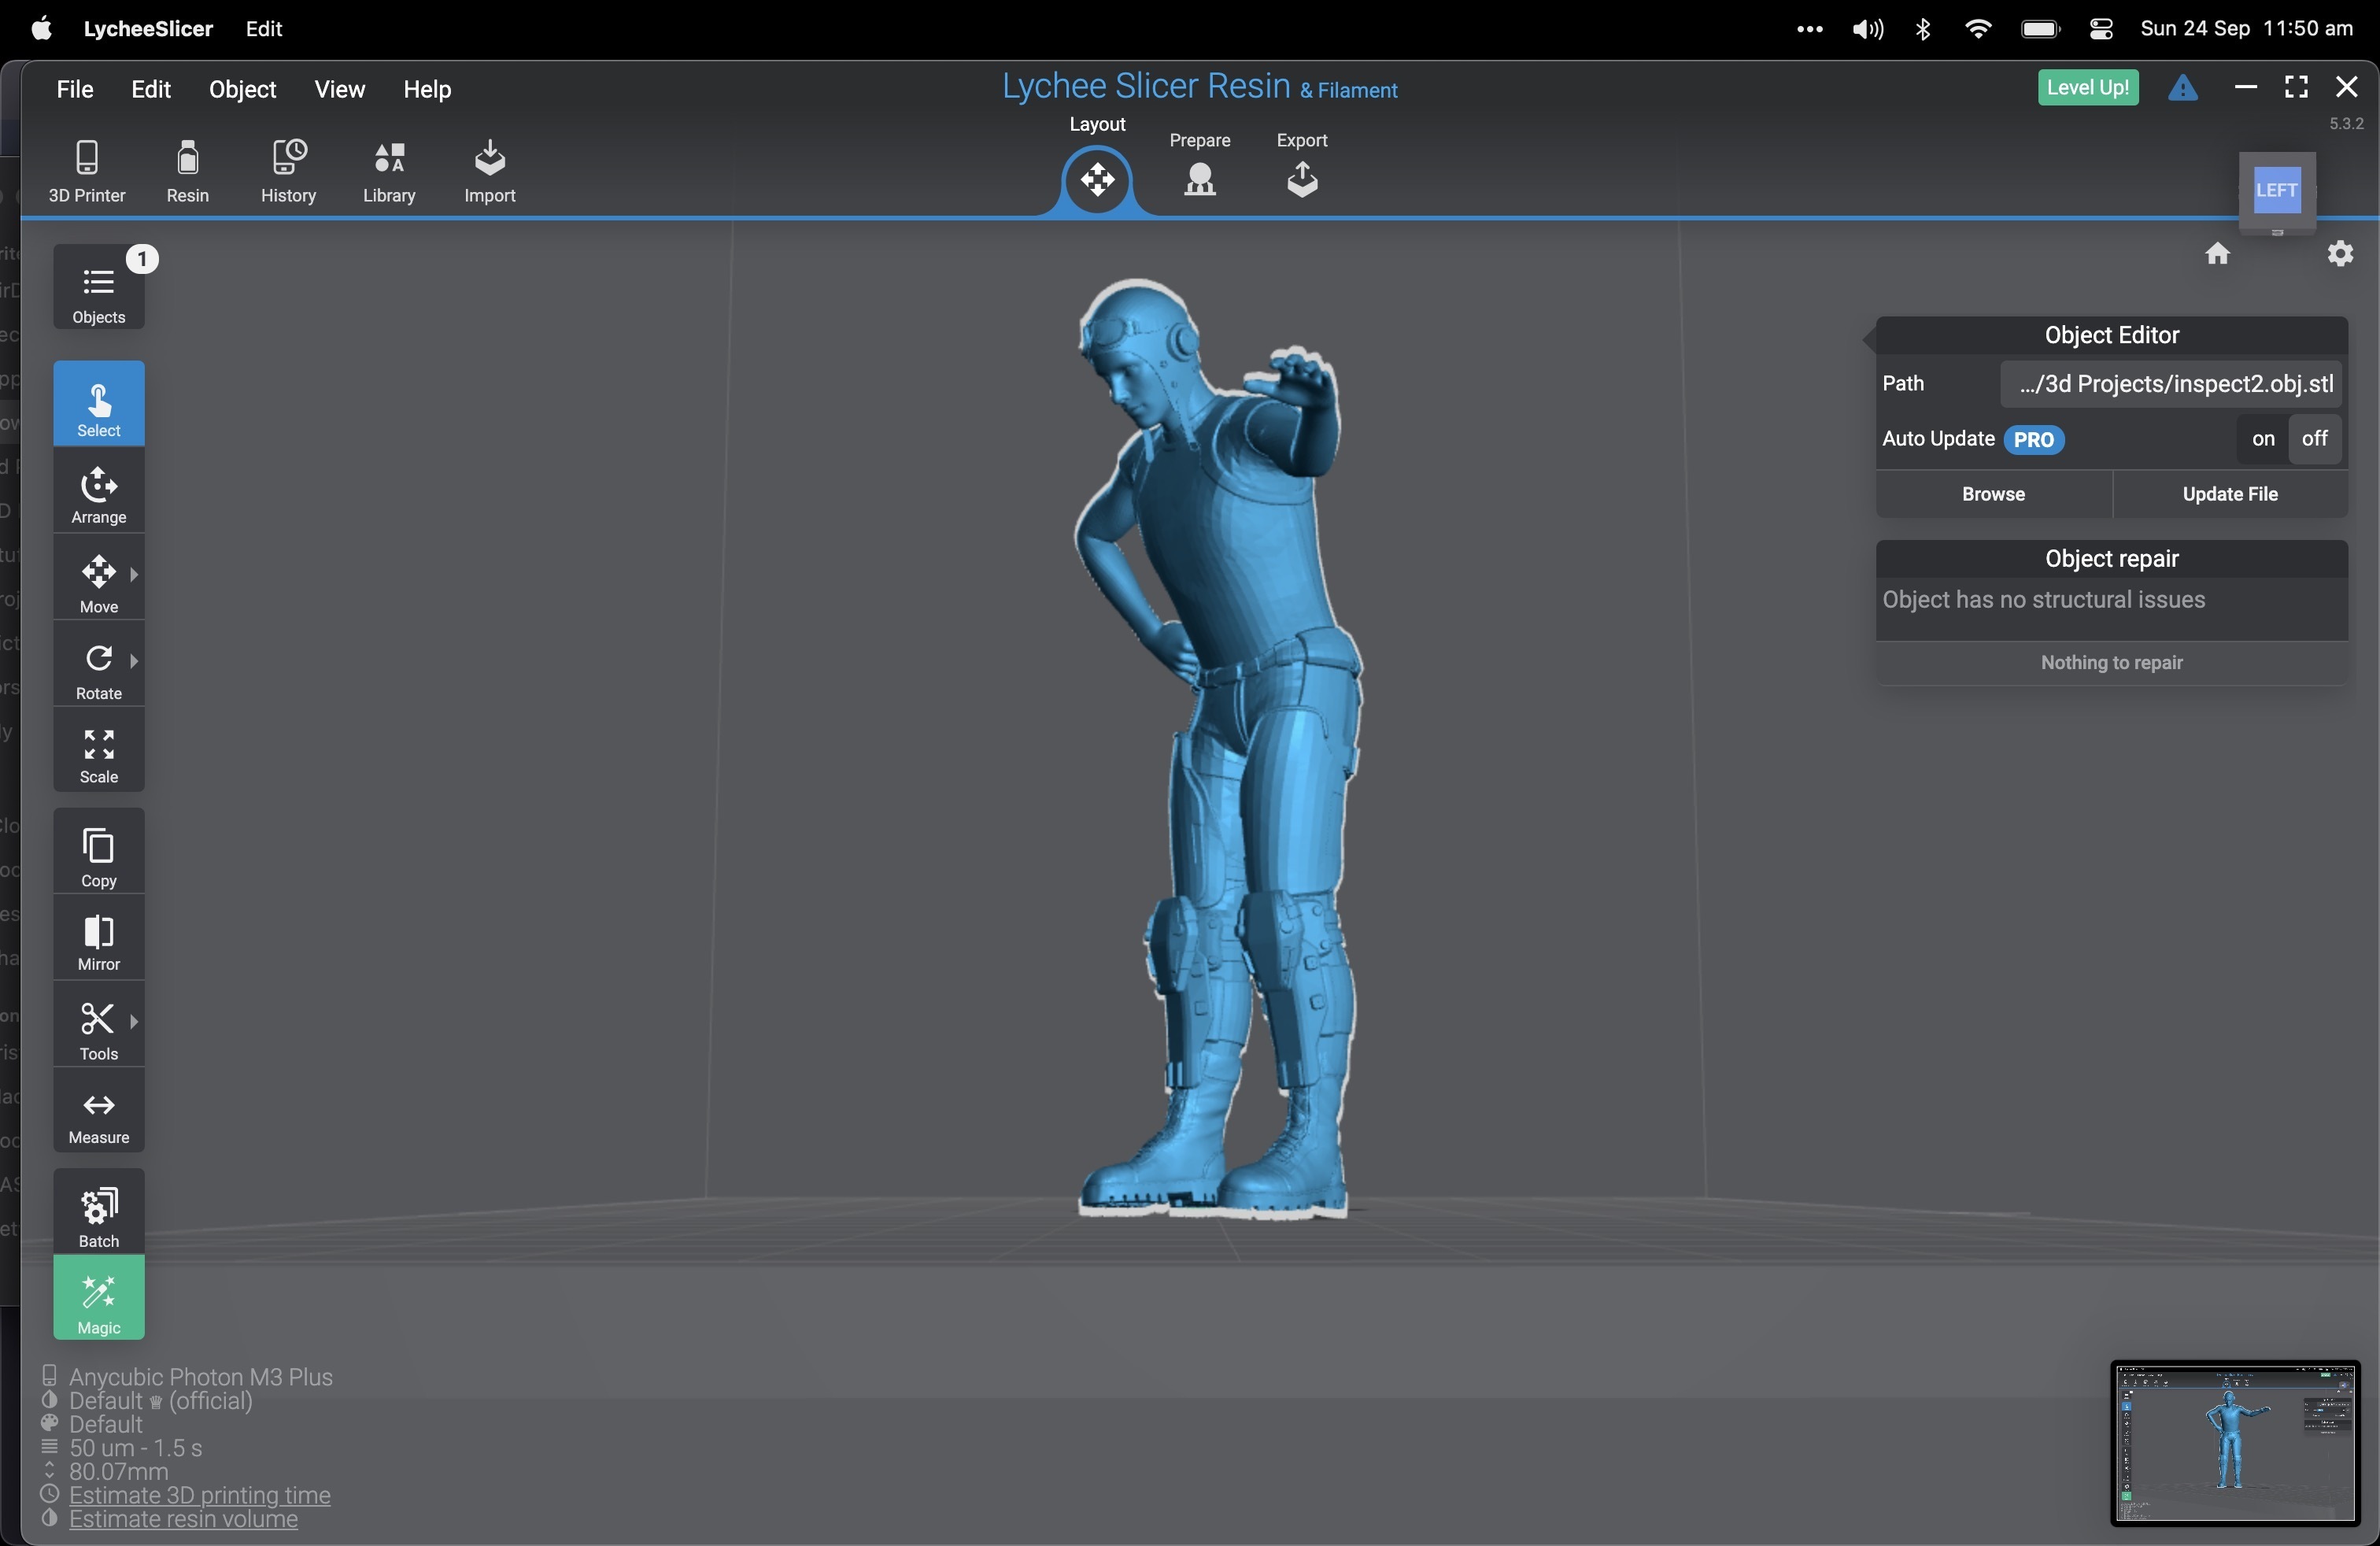Use the Copy tool

99,852
